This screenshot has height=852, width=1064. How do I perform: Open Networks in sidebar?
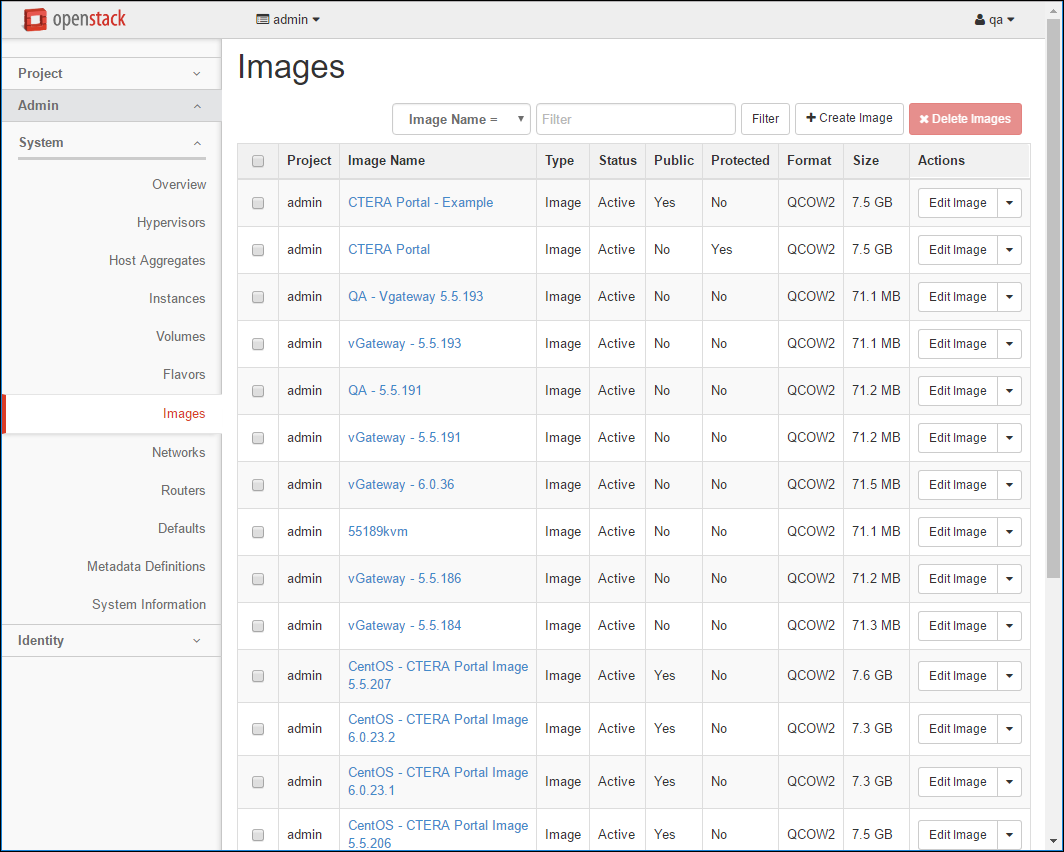tap(178, 452)
